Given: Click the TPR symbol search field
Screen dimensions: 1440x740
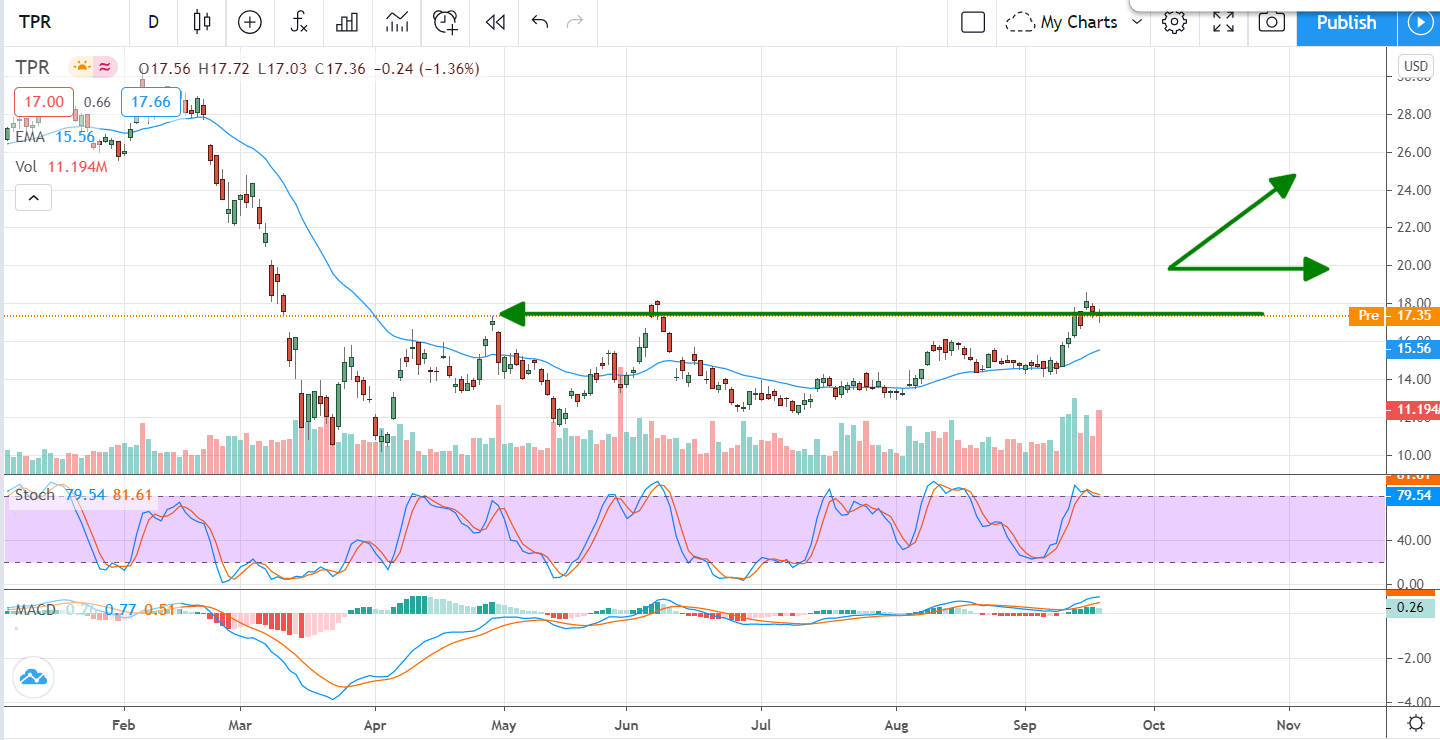Looking at the screenshot, I should [50, 22].
